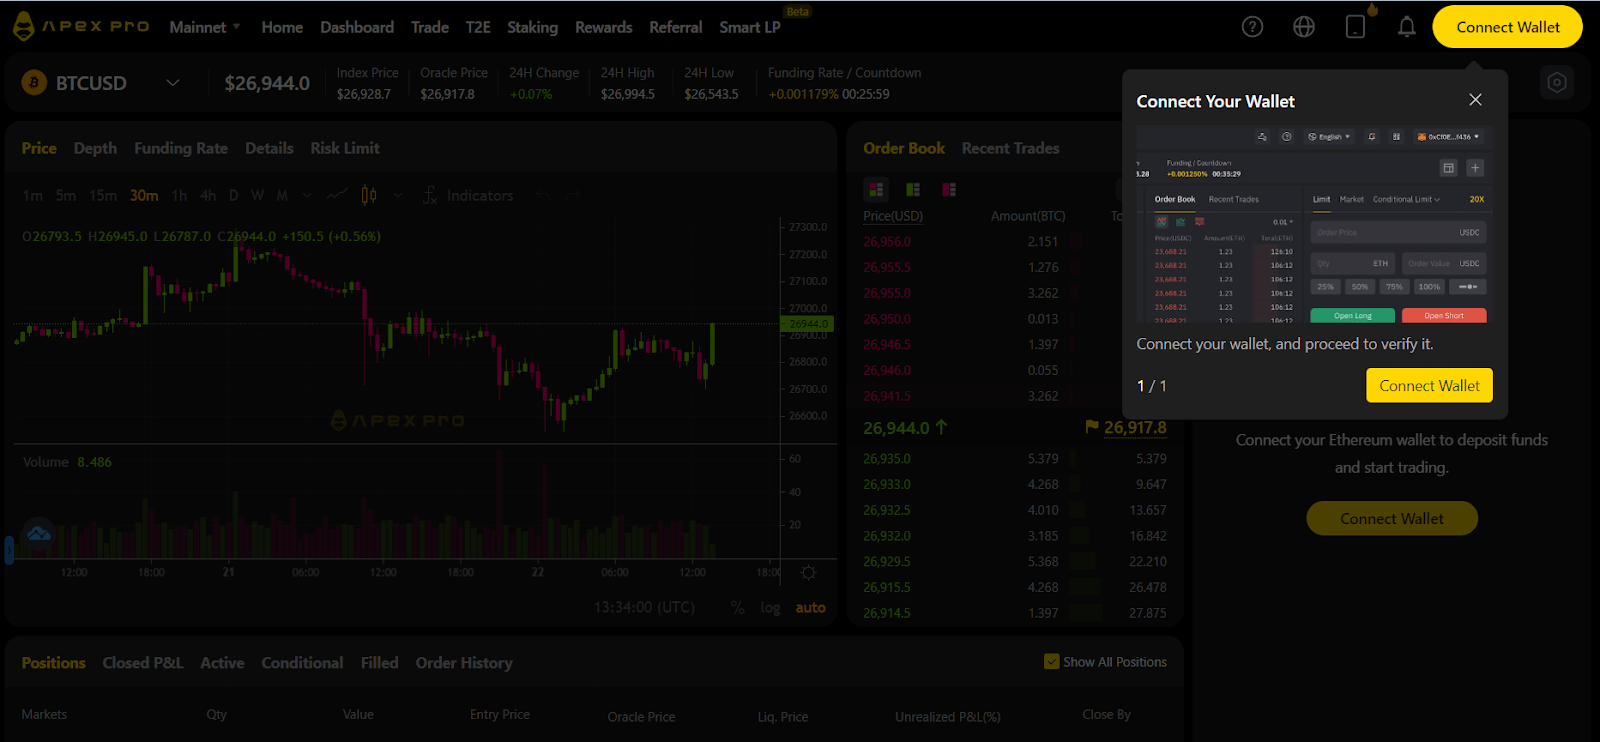Go to Staking page
Screen dimensions: 1600x742
coord(532,27)
